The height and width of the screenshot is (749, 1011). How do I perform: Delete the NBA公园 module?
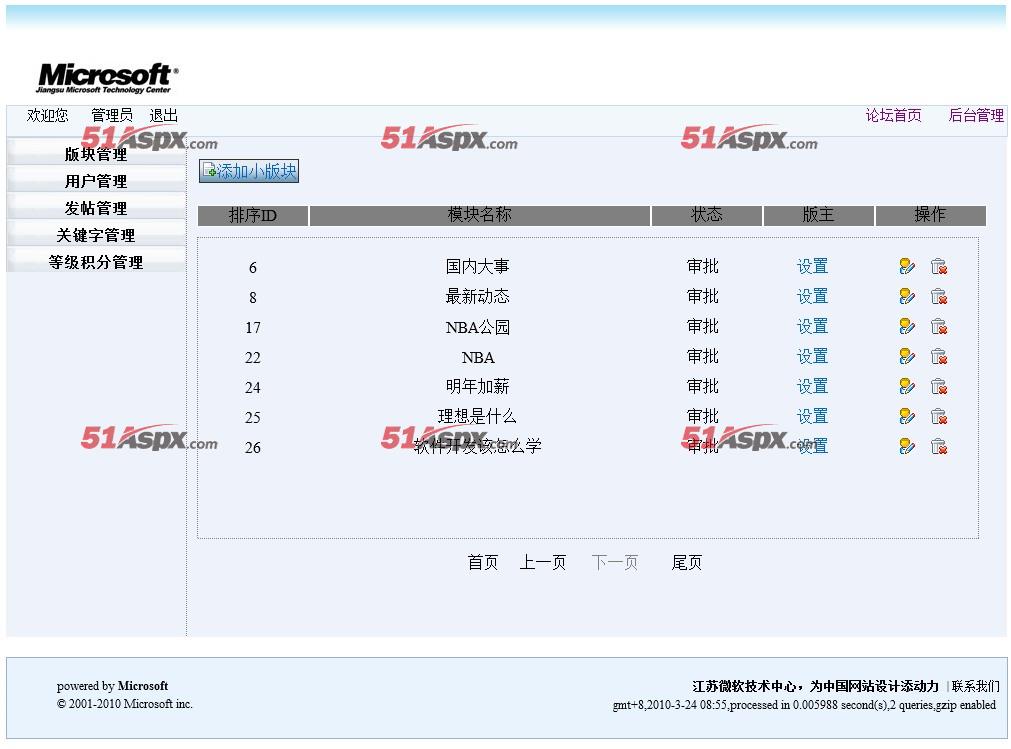click(939, 326)
